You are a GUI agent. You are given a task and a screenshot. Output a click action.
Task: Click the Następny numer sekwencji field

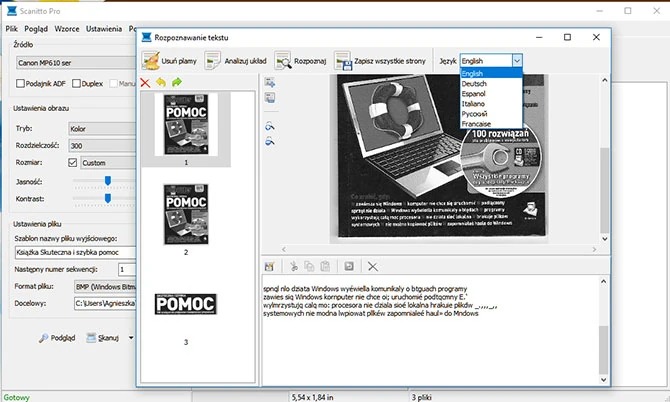[127, 270]
